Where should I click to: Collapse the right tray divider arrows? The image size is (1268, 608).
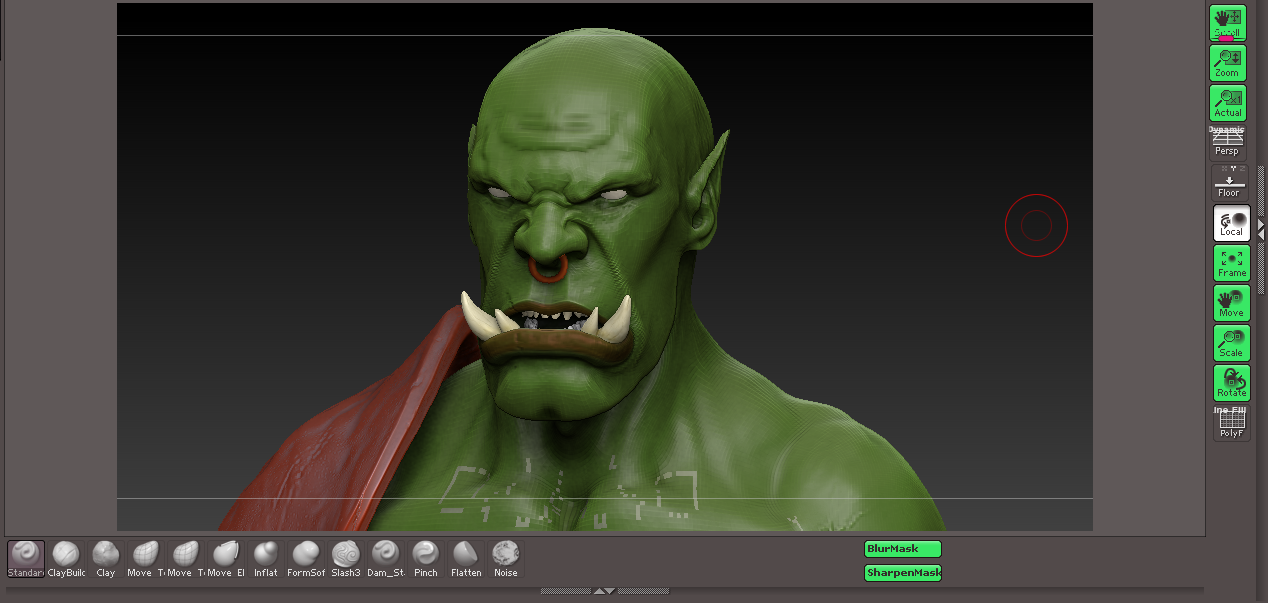point(1261,230)
